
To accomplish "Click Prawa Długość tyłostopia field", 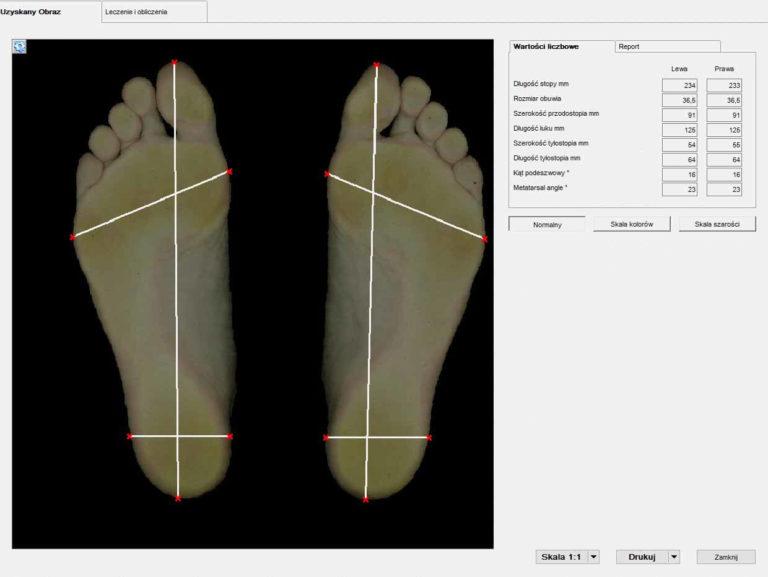I will coord(724,160).
